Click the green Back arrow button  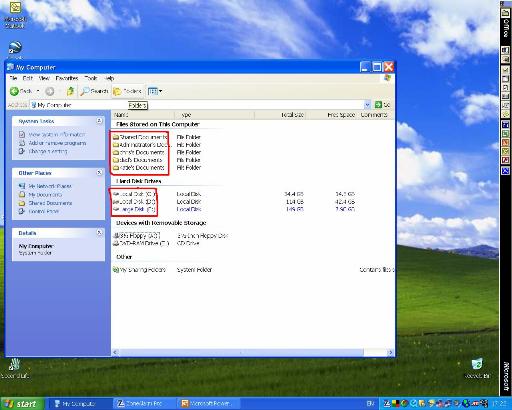[x=21, y=91]
